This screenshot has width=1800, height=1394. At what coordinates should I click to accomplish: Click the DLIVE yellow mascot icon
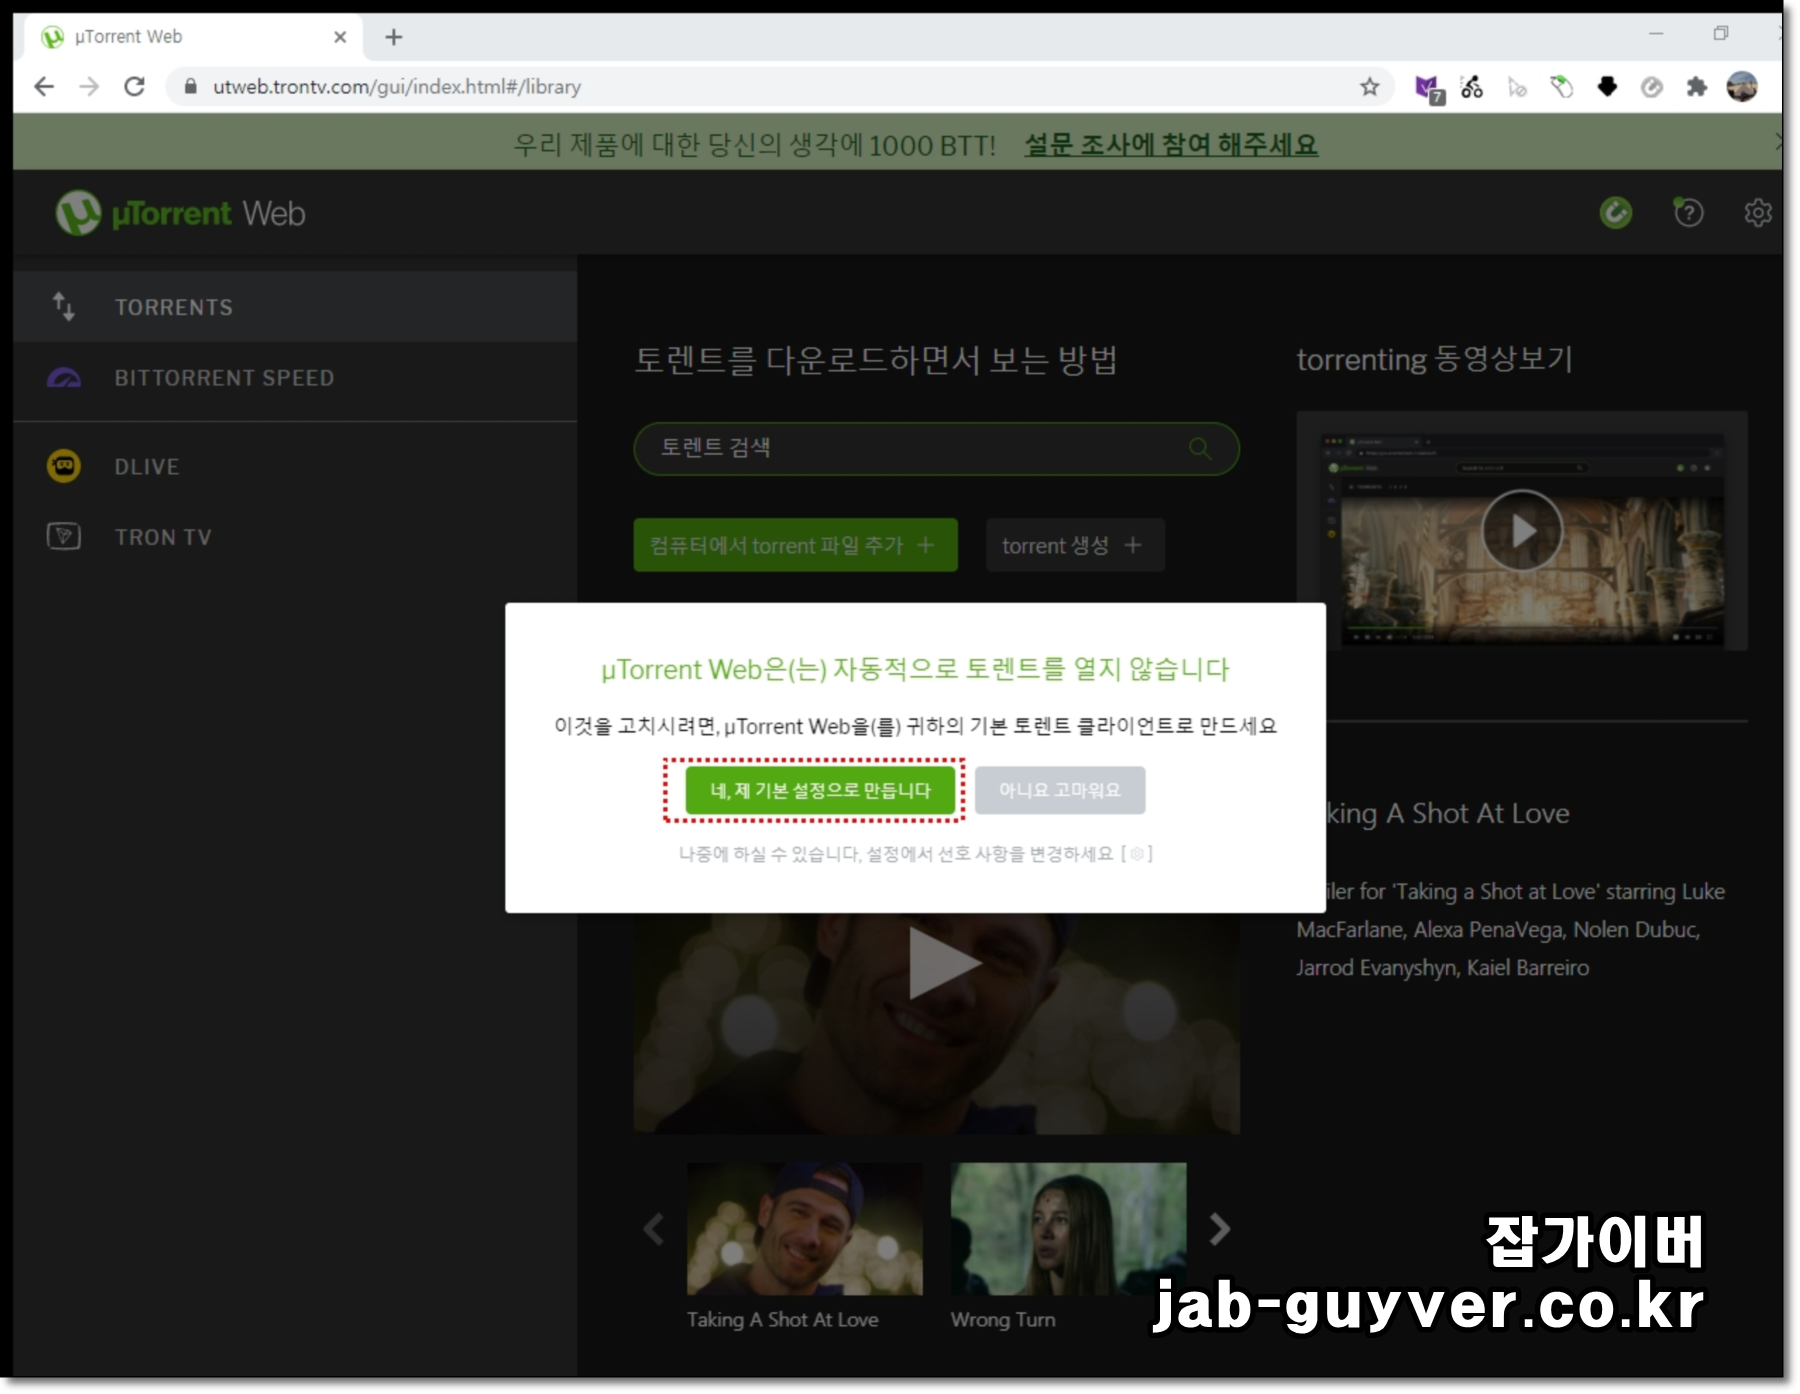pos(64,466)
